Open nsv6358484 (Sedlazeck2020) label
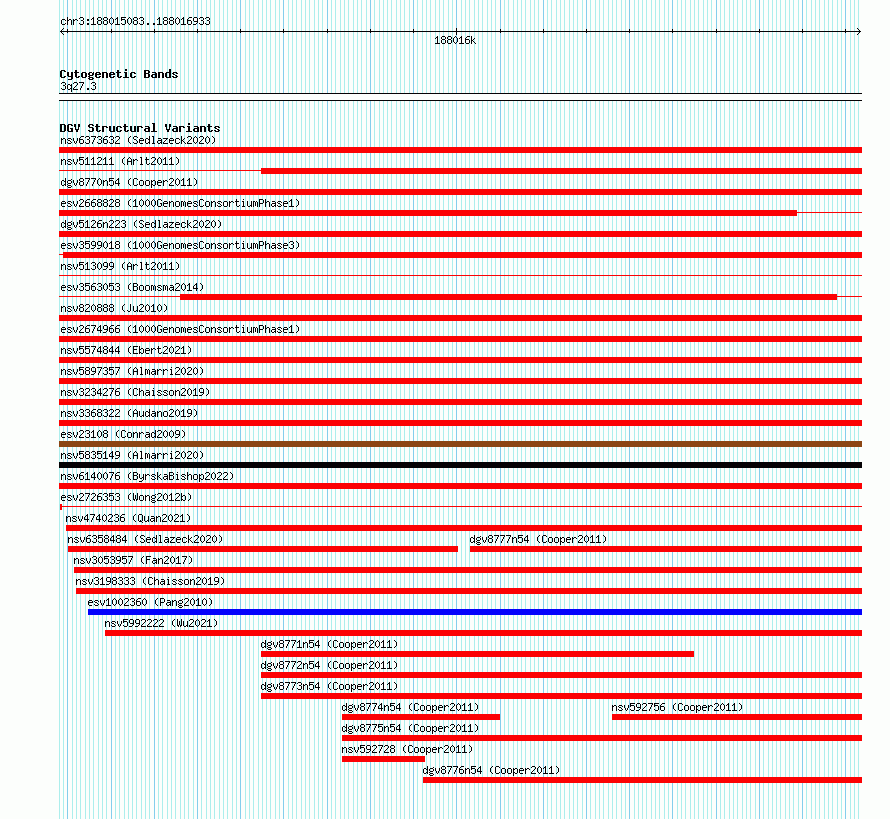890x819 pixels. tap(145, 539)
